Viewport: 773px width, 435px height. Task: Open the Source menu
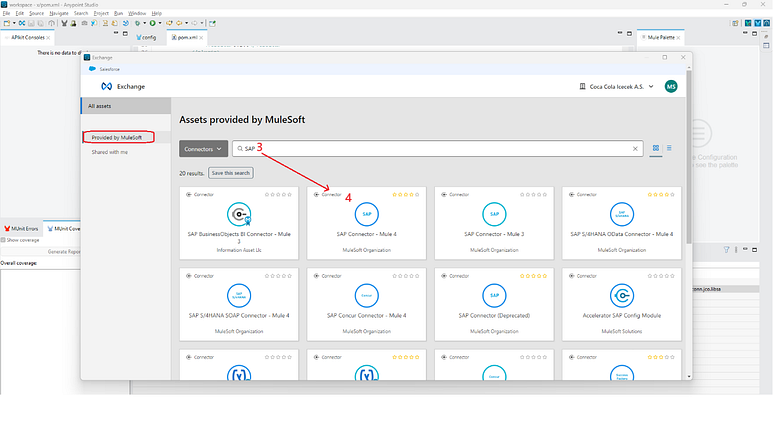(x=36, y=13)
